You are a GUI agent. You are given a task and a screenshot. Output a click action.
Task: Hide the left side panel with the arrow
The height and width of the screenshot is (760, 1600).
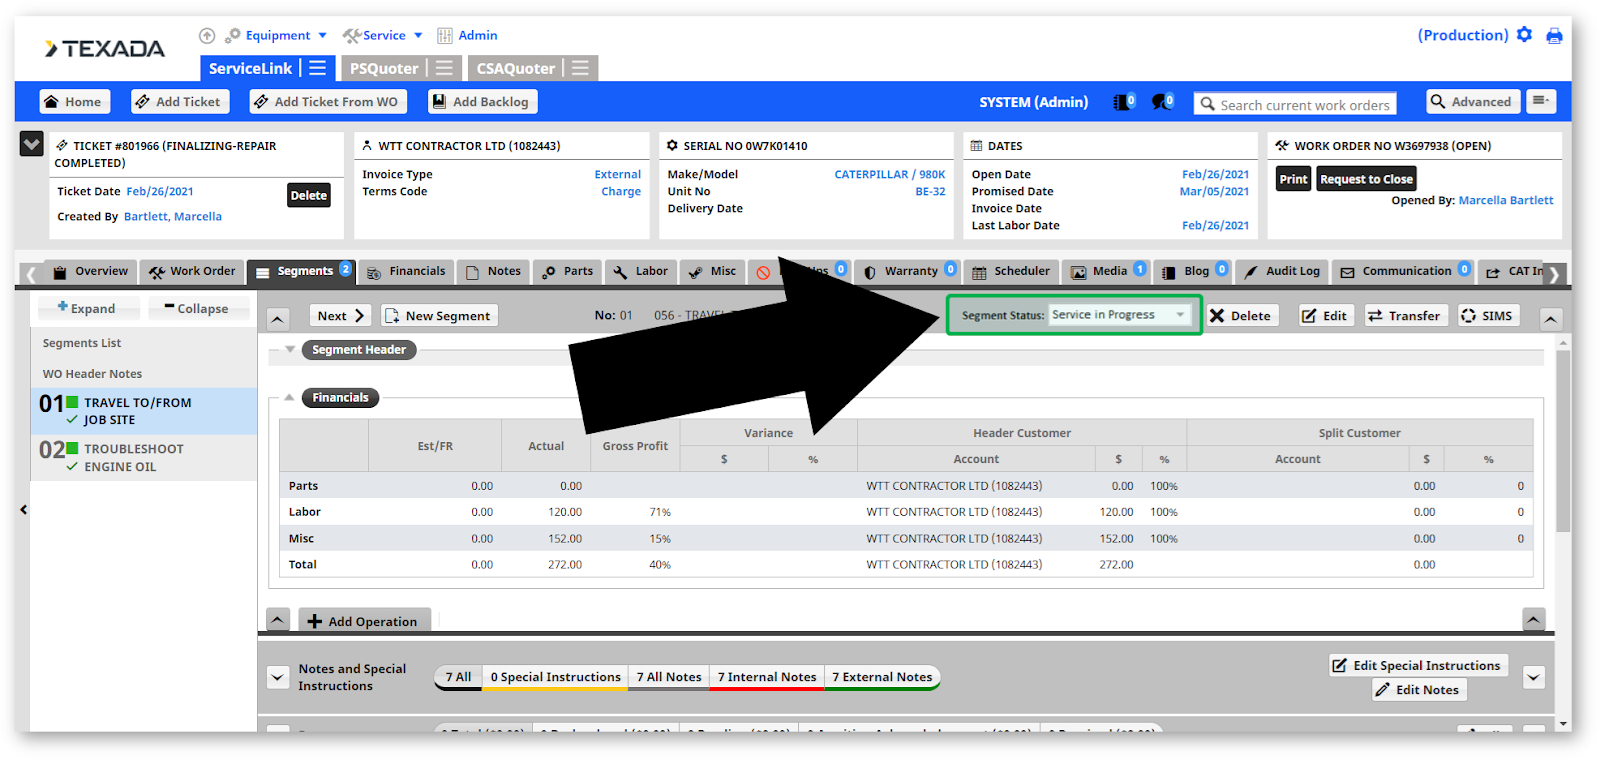[x=23, y=510]
